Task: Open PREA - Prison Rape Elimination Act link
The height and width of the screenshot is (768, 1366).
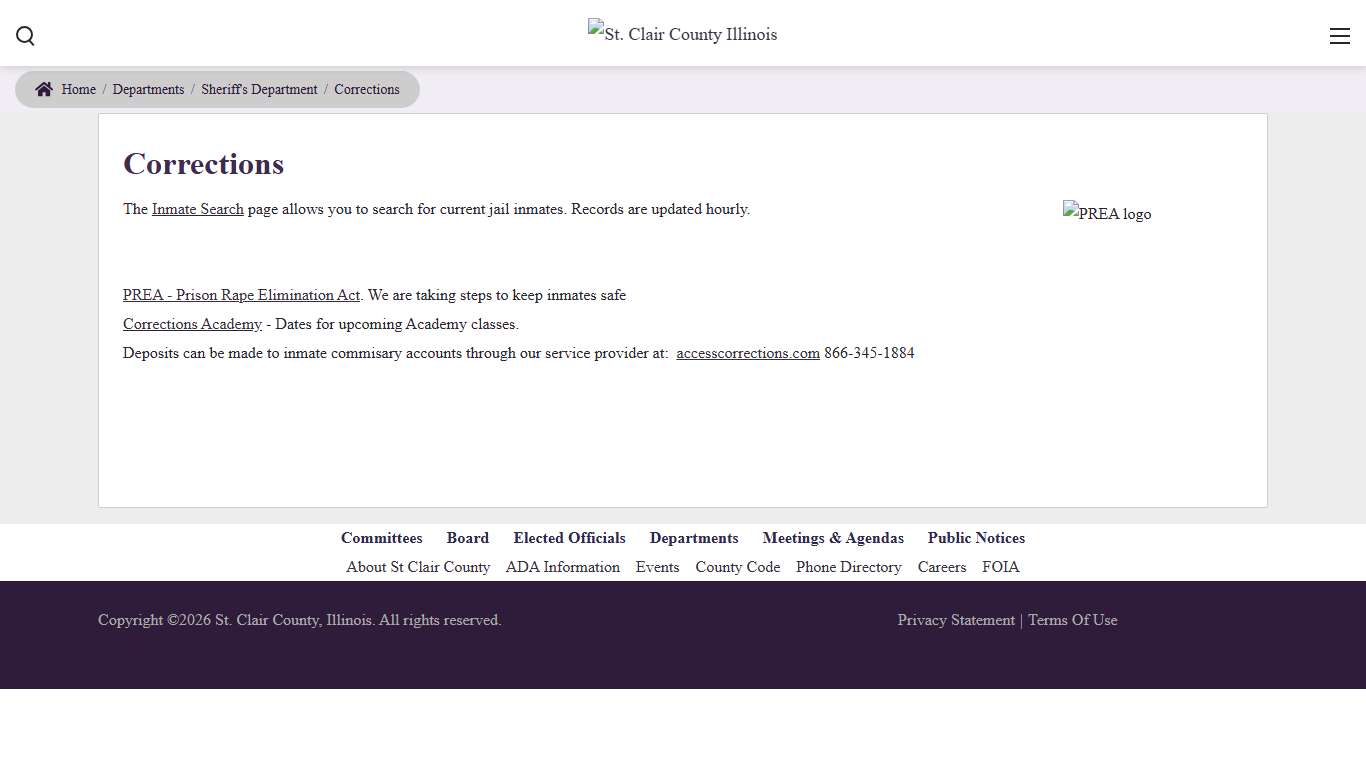Action: click(241, 295)
